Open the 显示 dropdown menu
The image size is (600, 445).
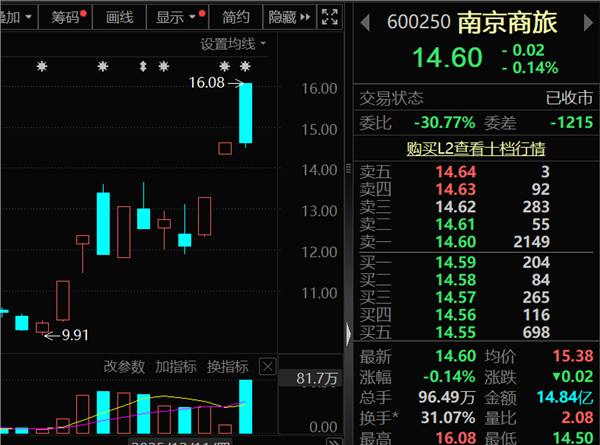[177, 17]
